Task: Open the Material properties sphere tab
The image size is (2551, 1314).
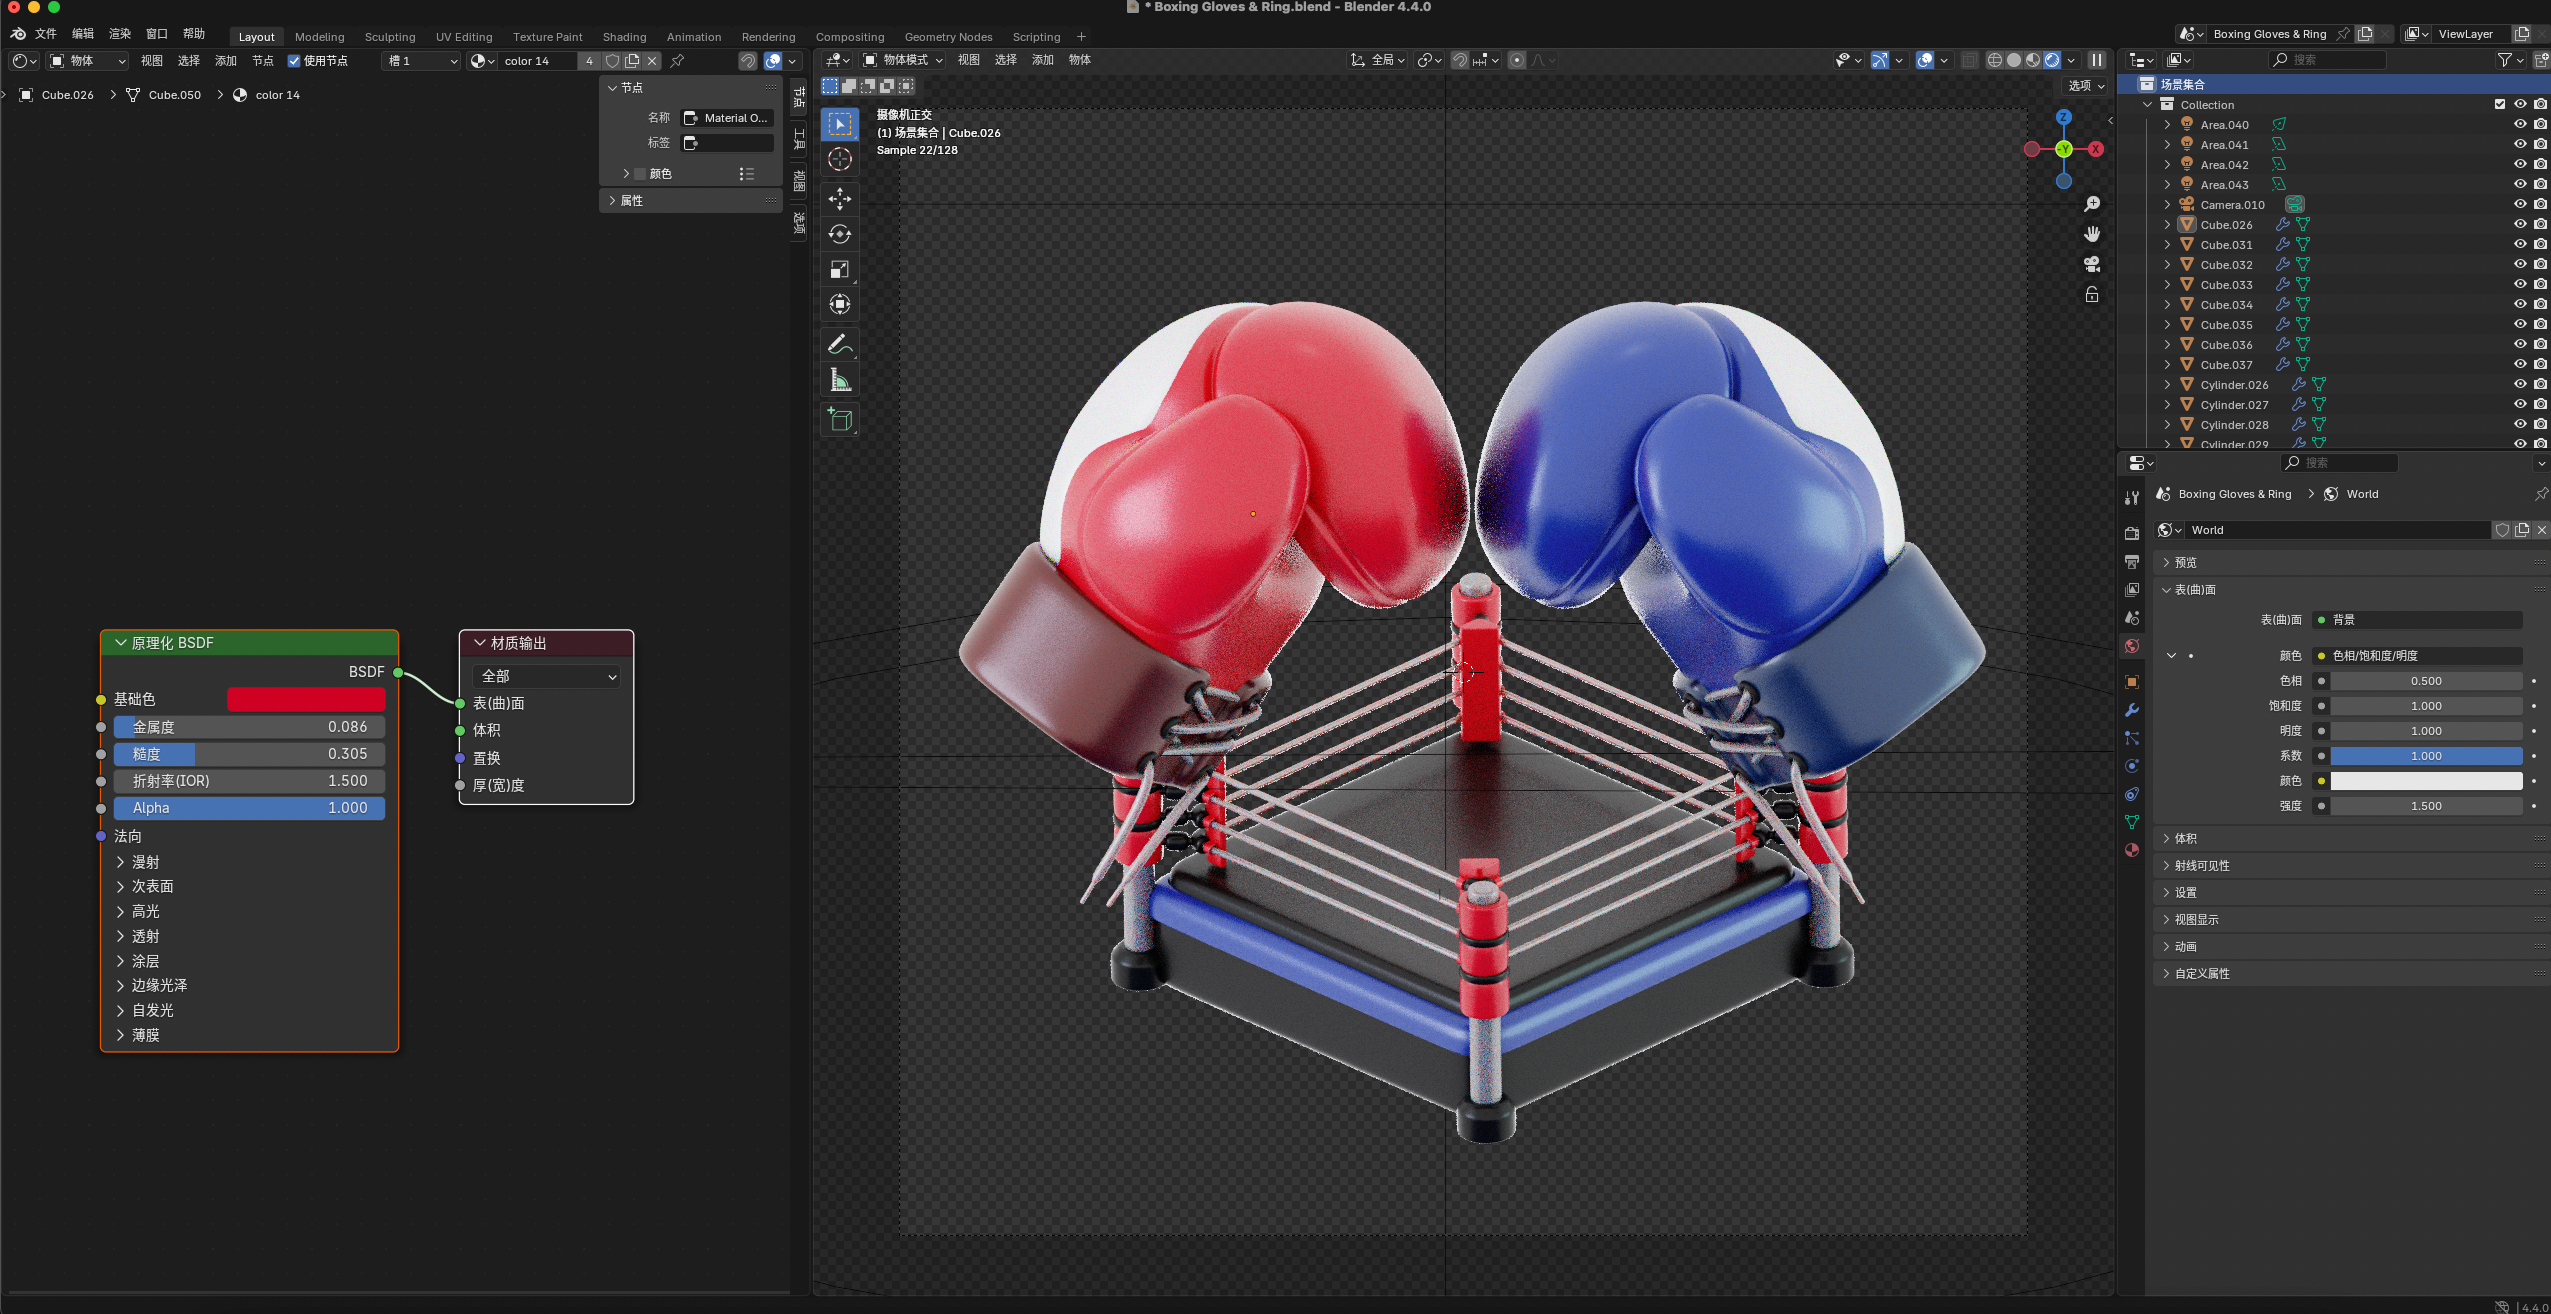Action: click(x=2132, y=850)
